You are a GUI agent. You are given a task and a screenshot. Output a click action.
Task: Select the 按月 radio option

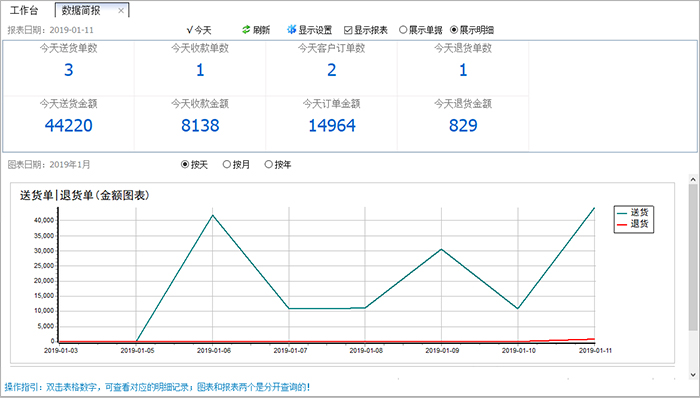click(x=227, y=164)
